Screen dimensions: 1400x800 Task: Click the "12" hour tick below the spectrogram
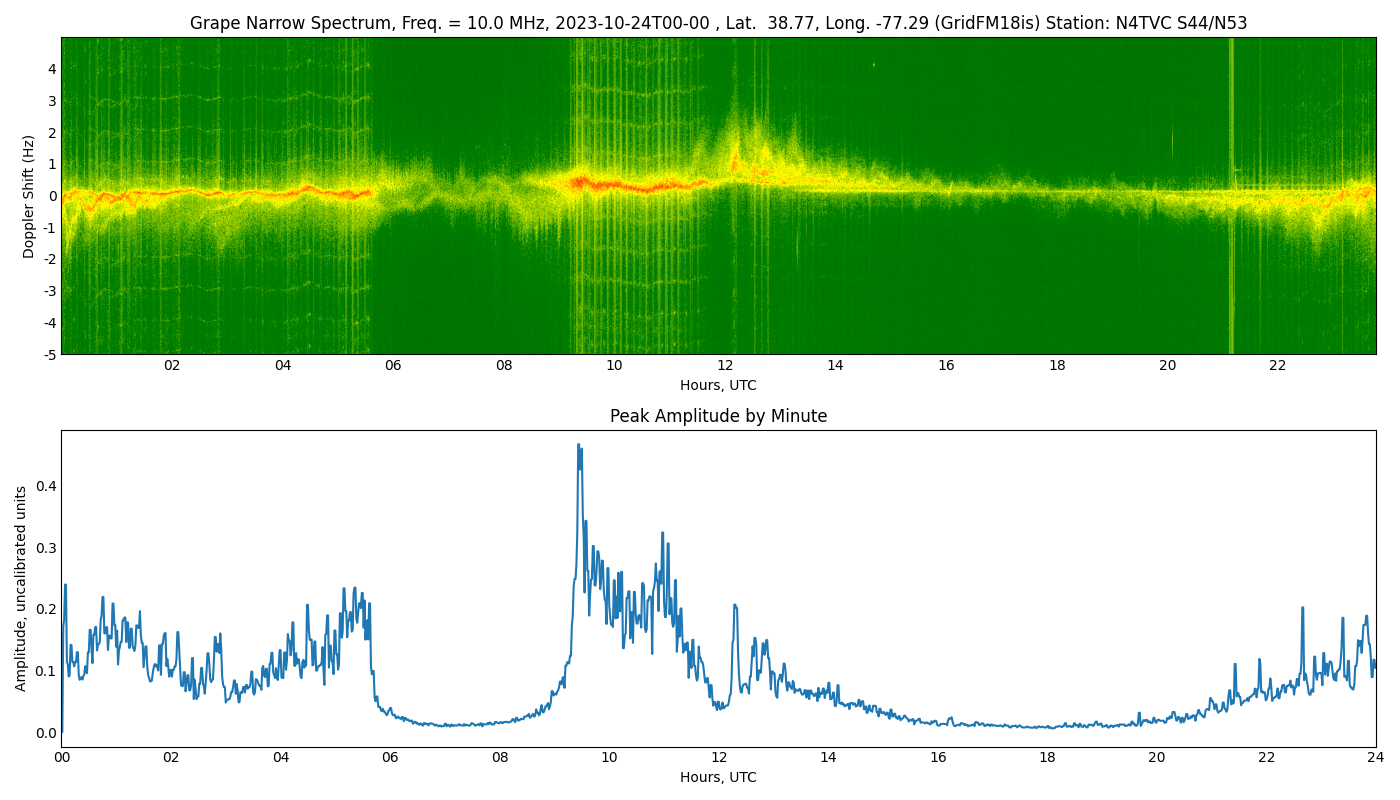[725, 366]
